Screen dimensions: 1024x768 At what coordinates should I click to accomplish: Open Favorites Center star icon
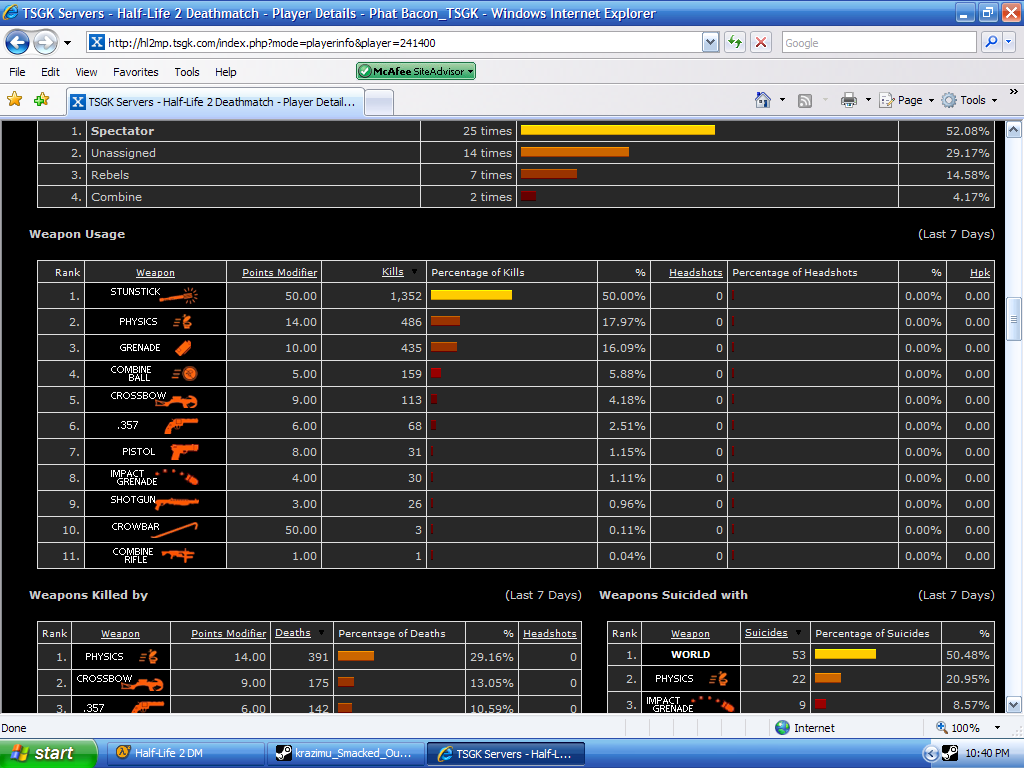click(14, 100)
